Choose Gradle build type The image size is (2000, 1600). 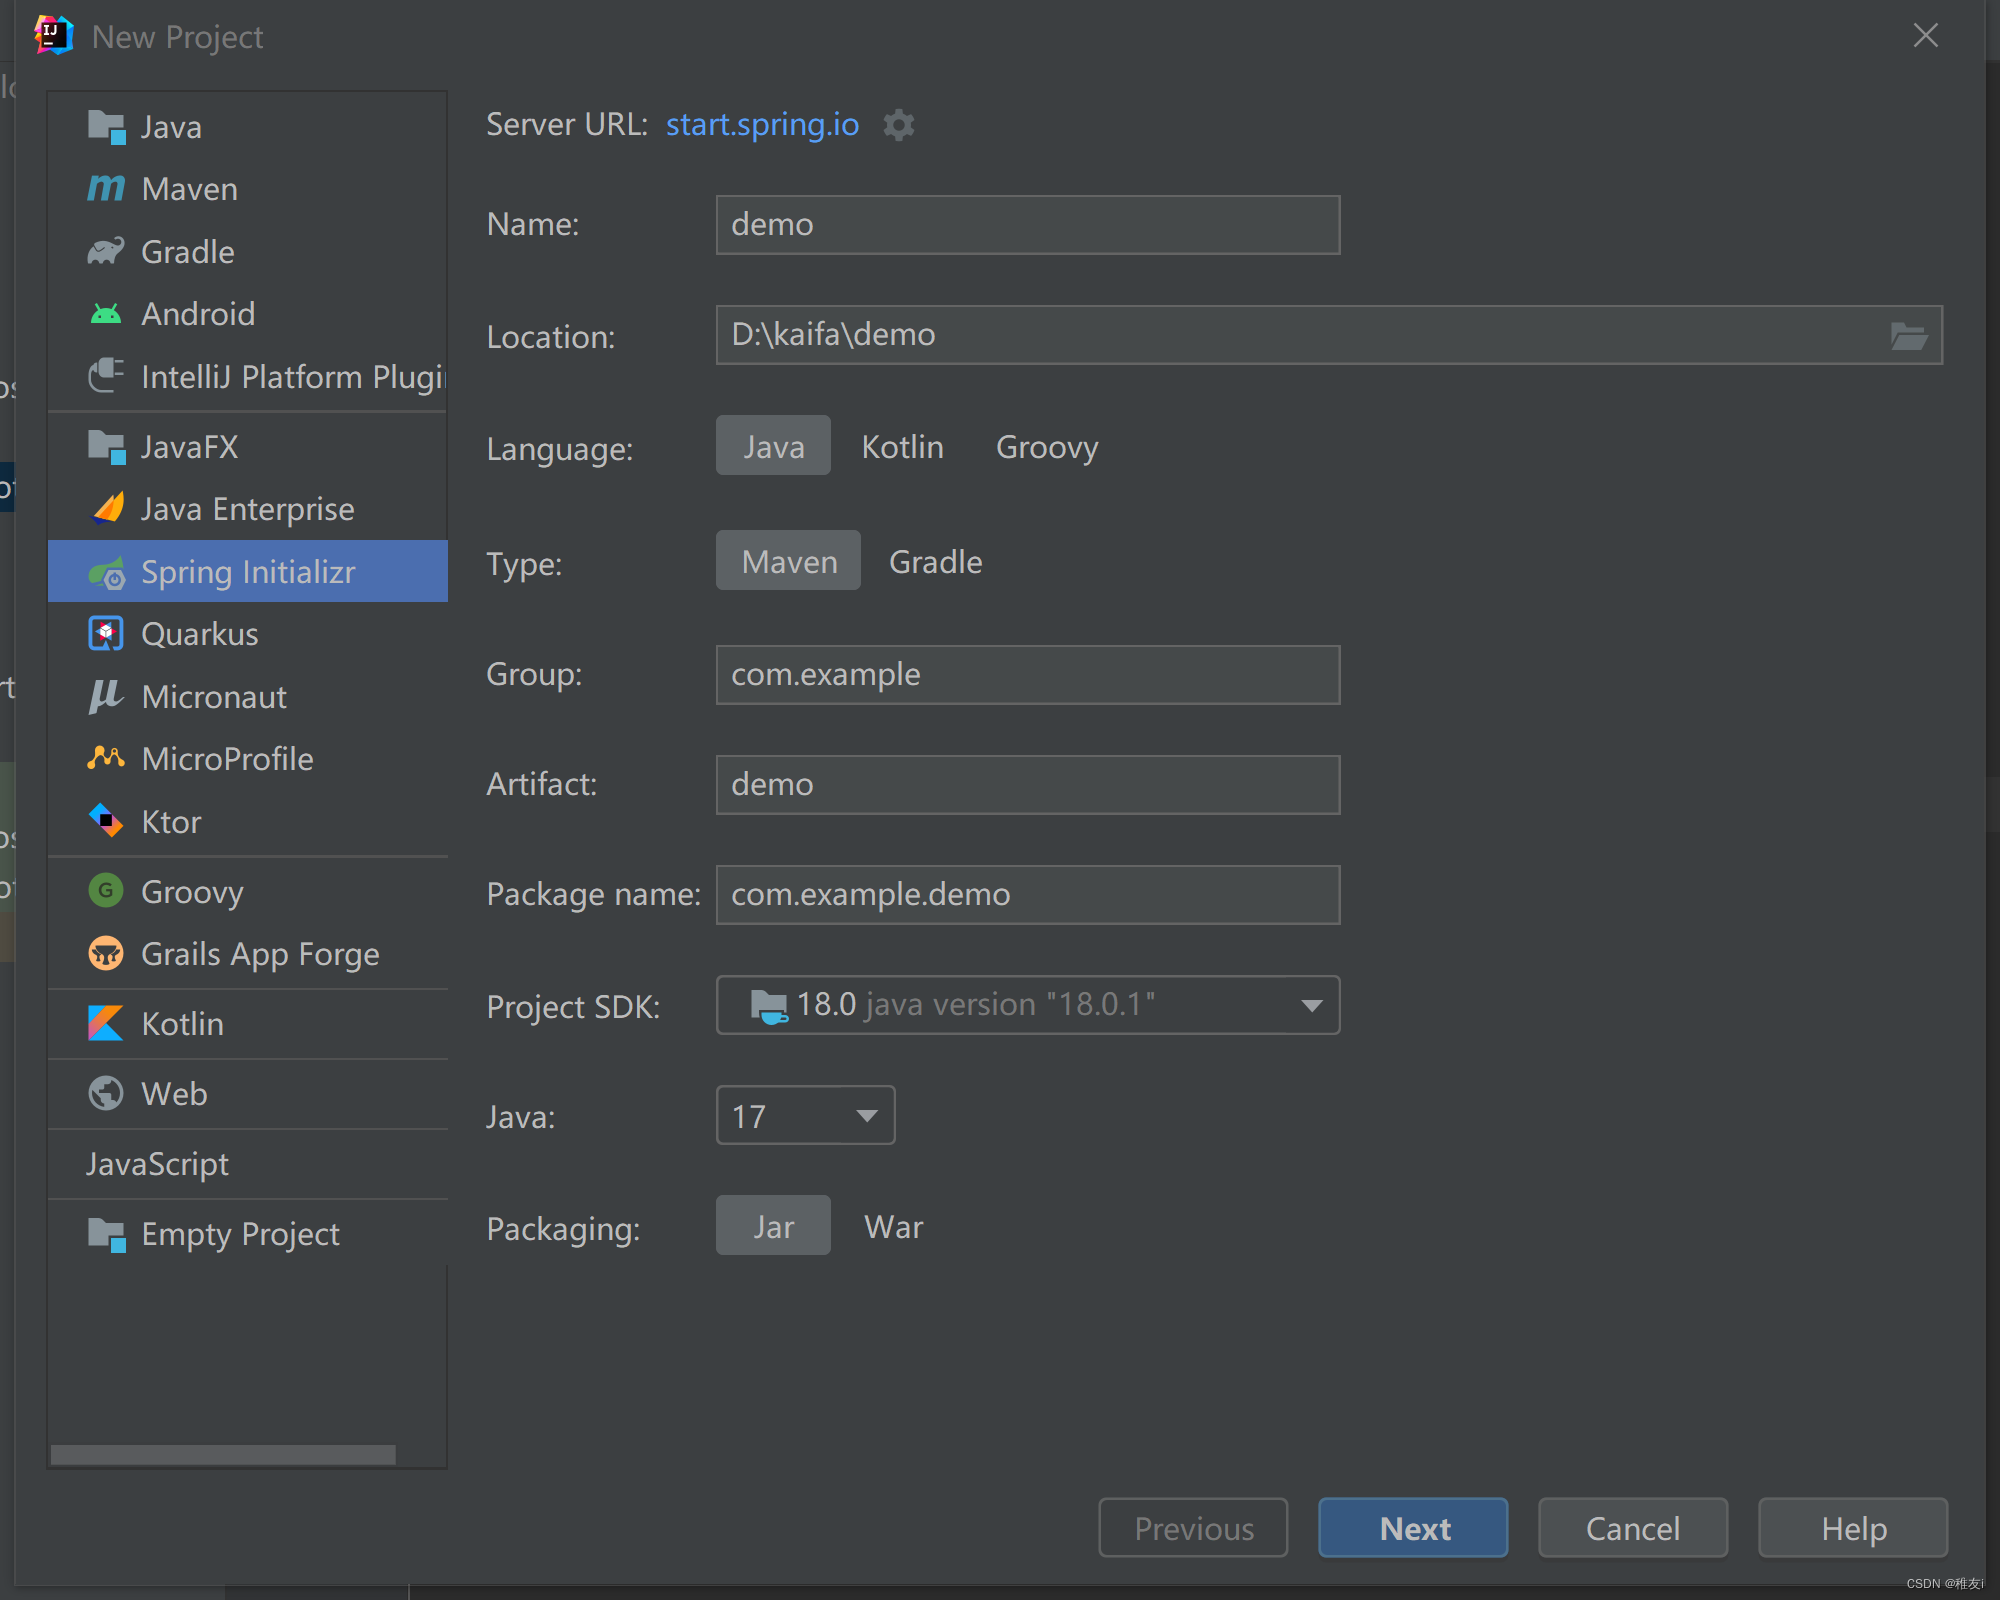[935, 562]
